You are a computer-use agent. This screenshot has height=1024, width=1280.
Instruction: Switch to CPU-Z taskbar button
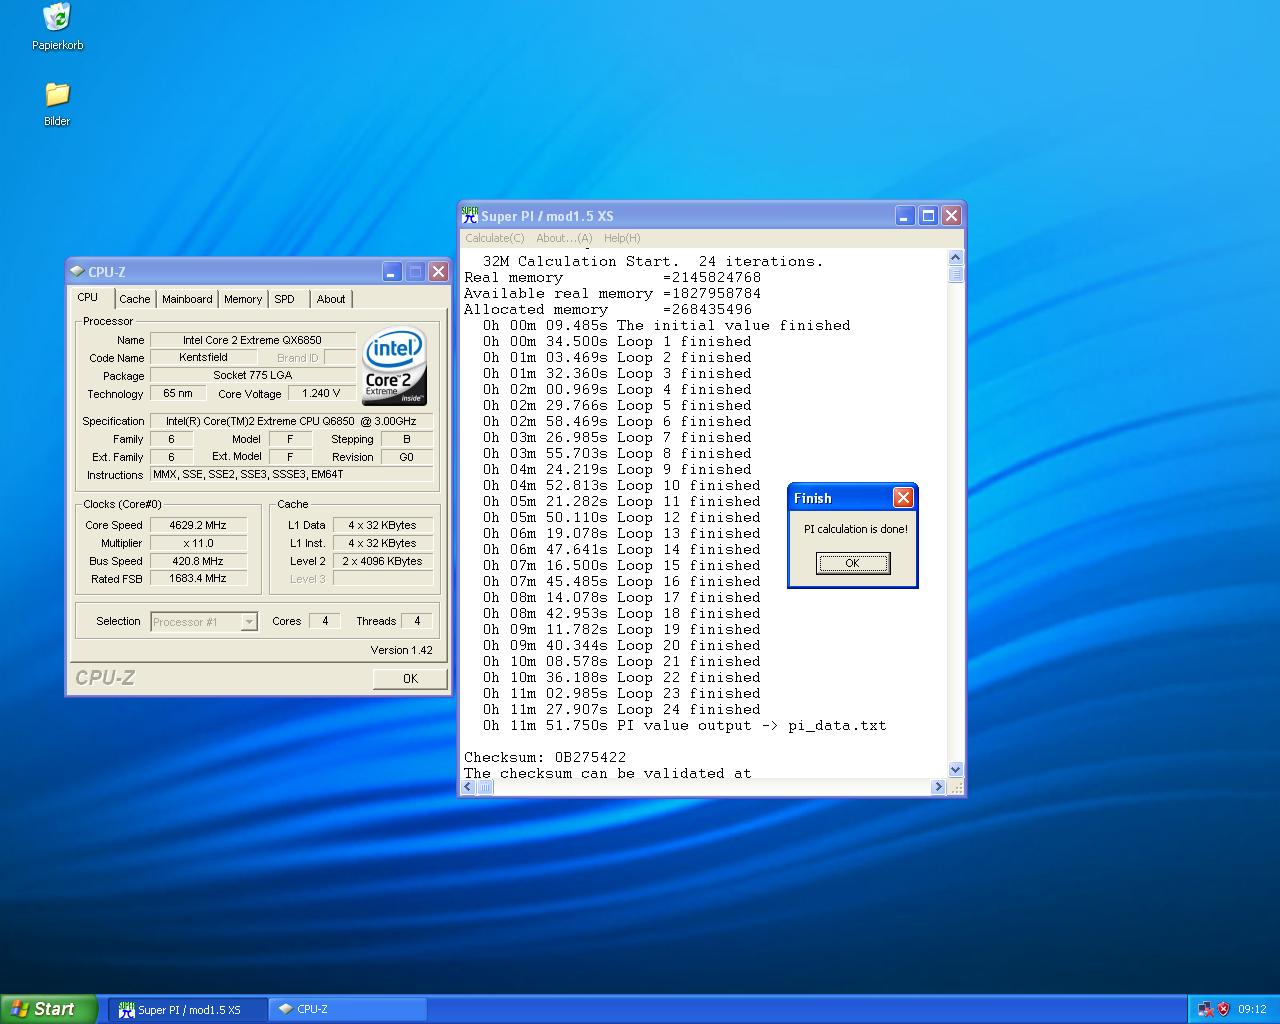(347, 1010)
